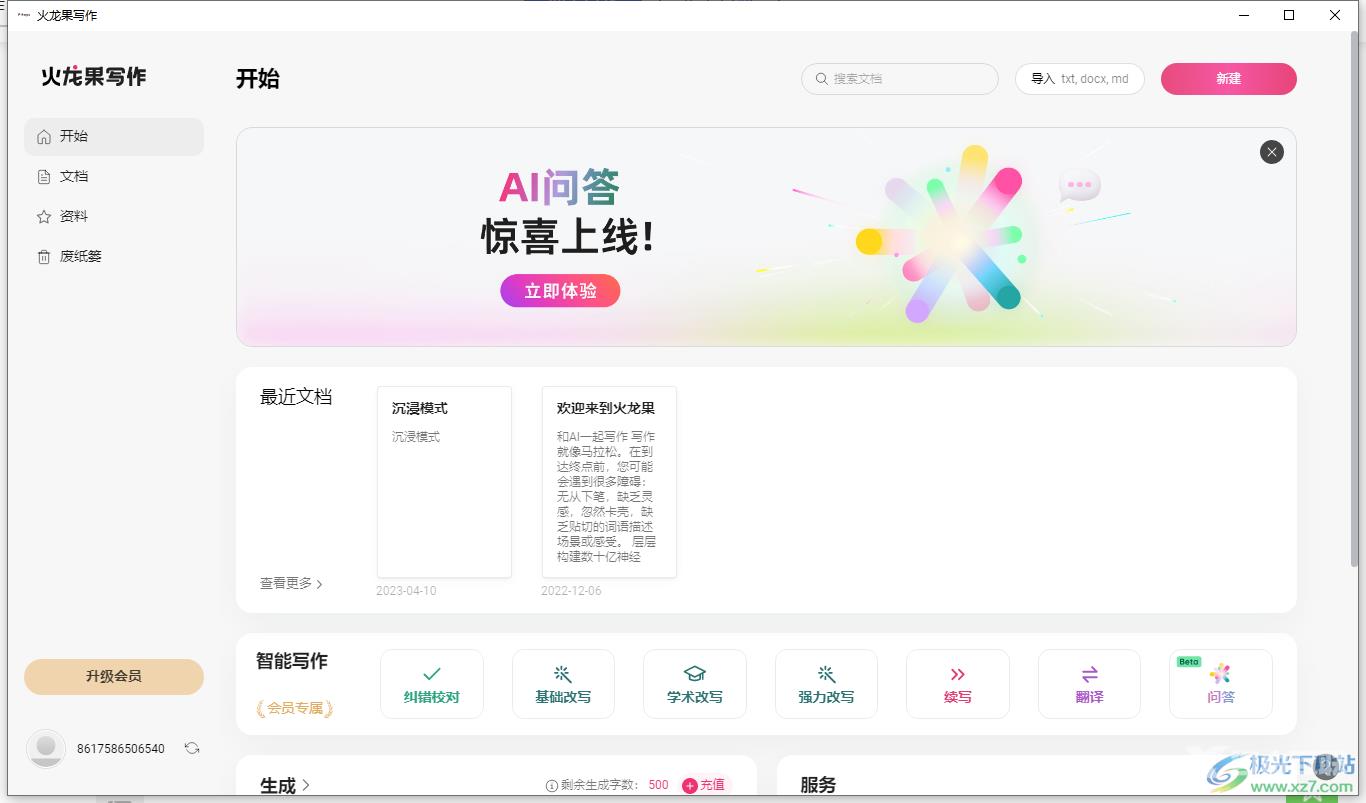
Task: Open the 翻译 translation tool
Action: pos(1089,684)
